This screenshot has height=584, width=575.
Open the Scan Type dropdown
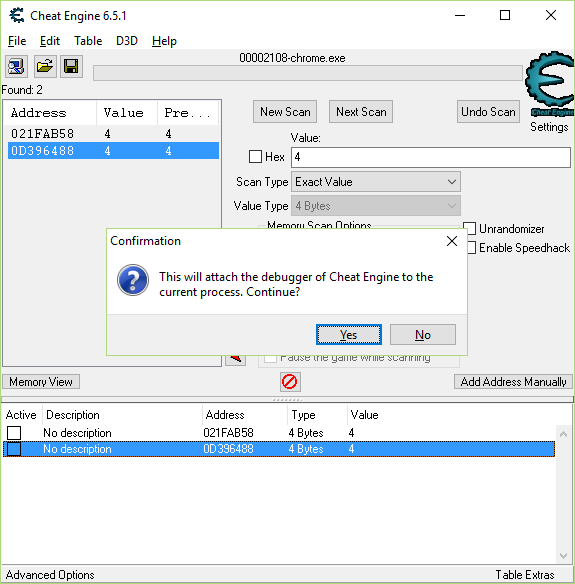point(376,182)
